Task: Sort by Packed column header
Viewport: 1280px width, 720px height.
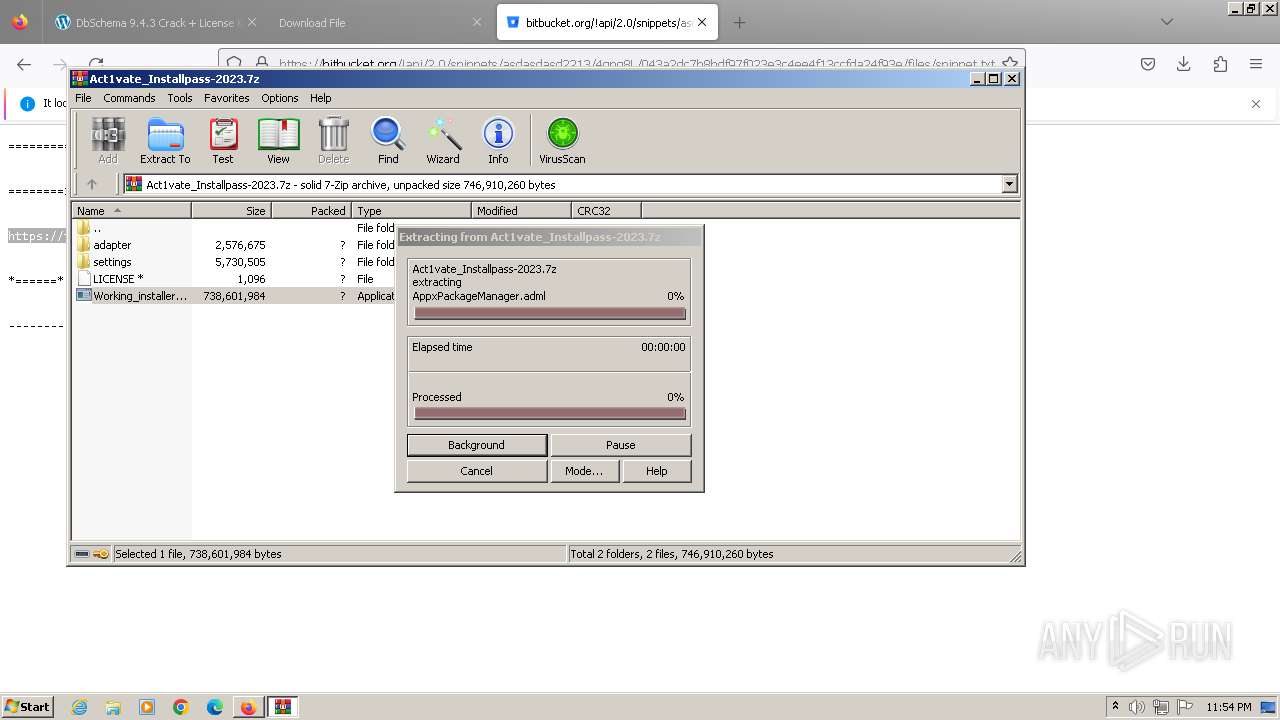Action: pyautogui.click(x=311, y=211)
